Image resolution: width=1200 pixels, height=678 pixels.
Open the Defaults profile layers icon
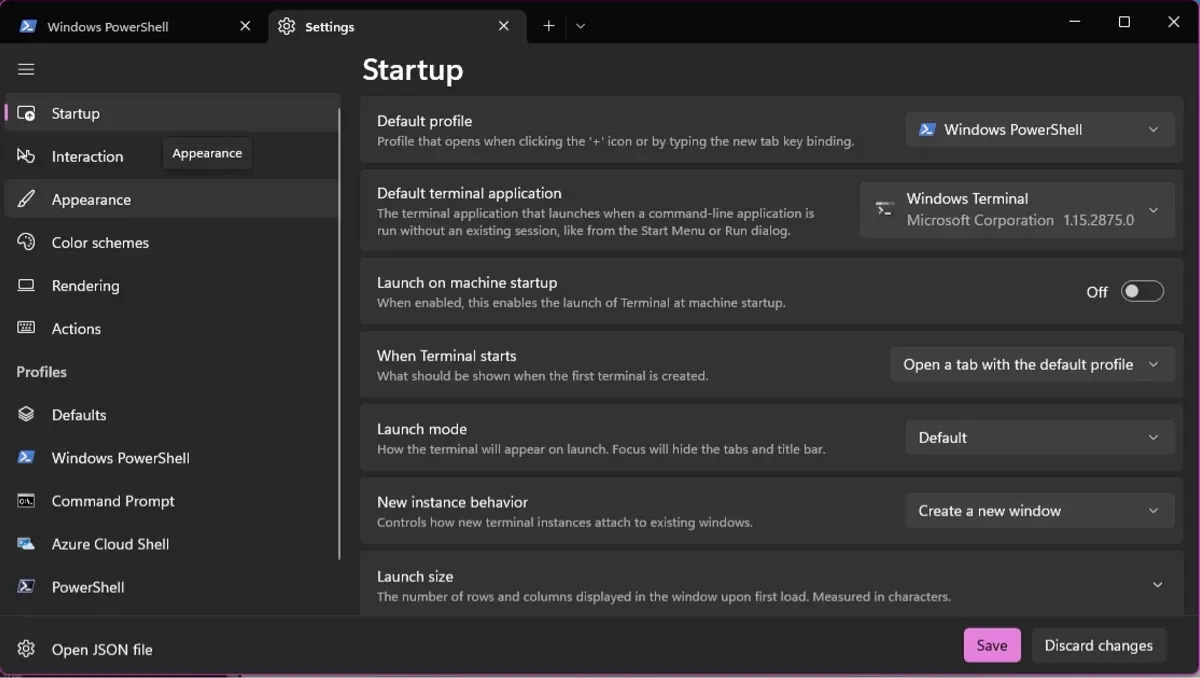pos(26,415)
